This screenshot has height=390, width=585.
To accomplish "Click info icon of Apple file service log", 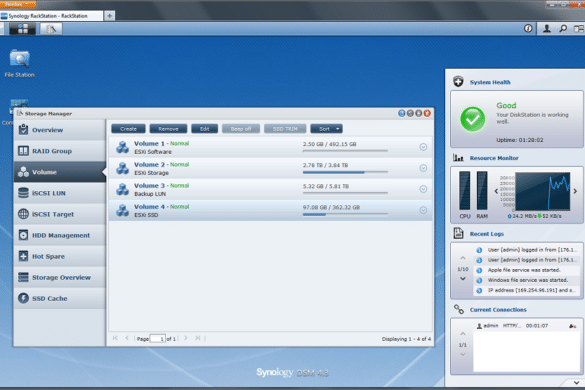I will point(479,270).
